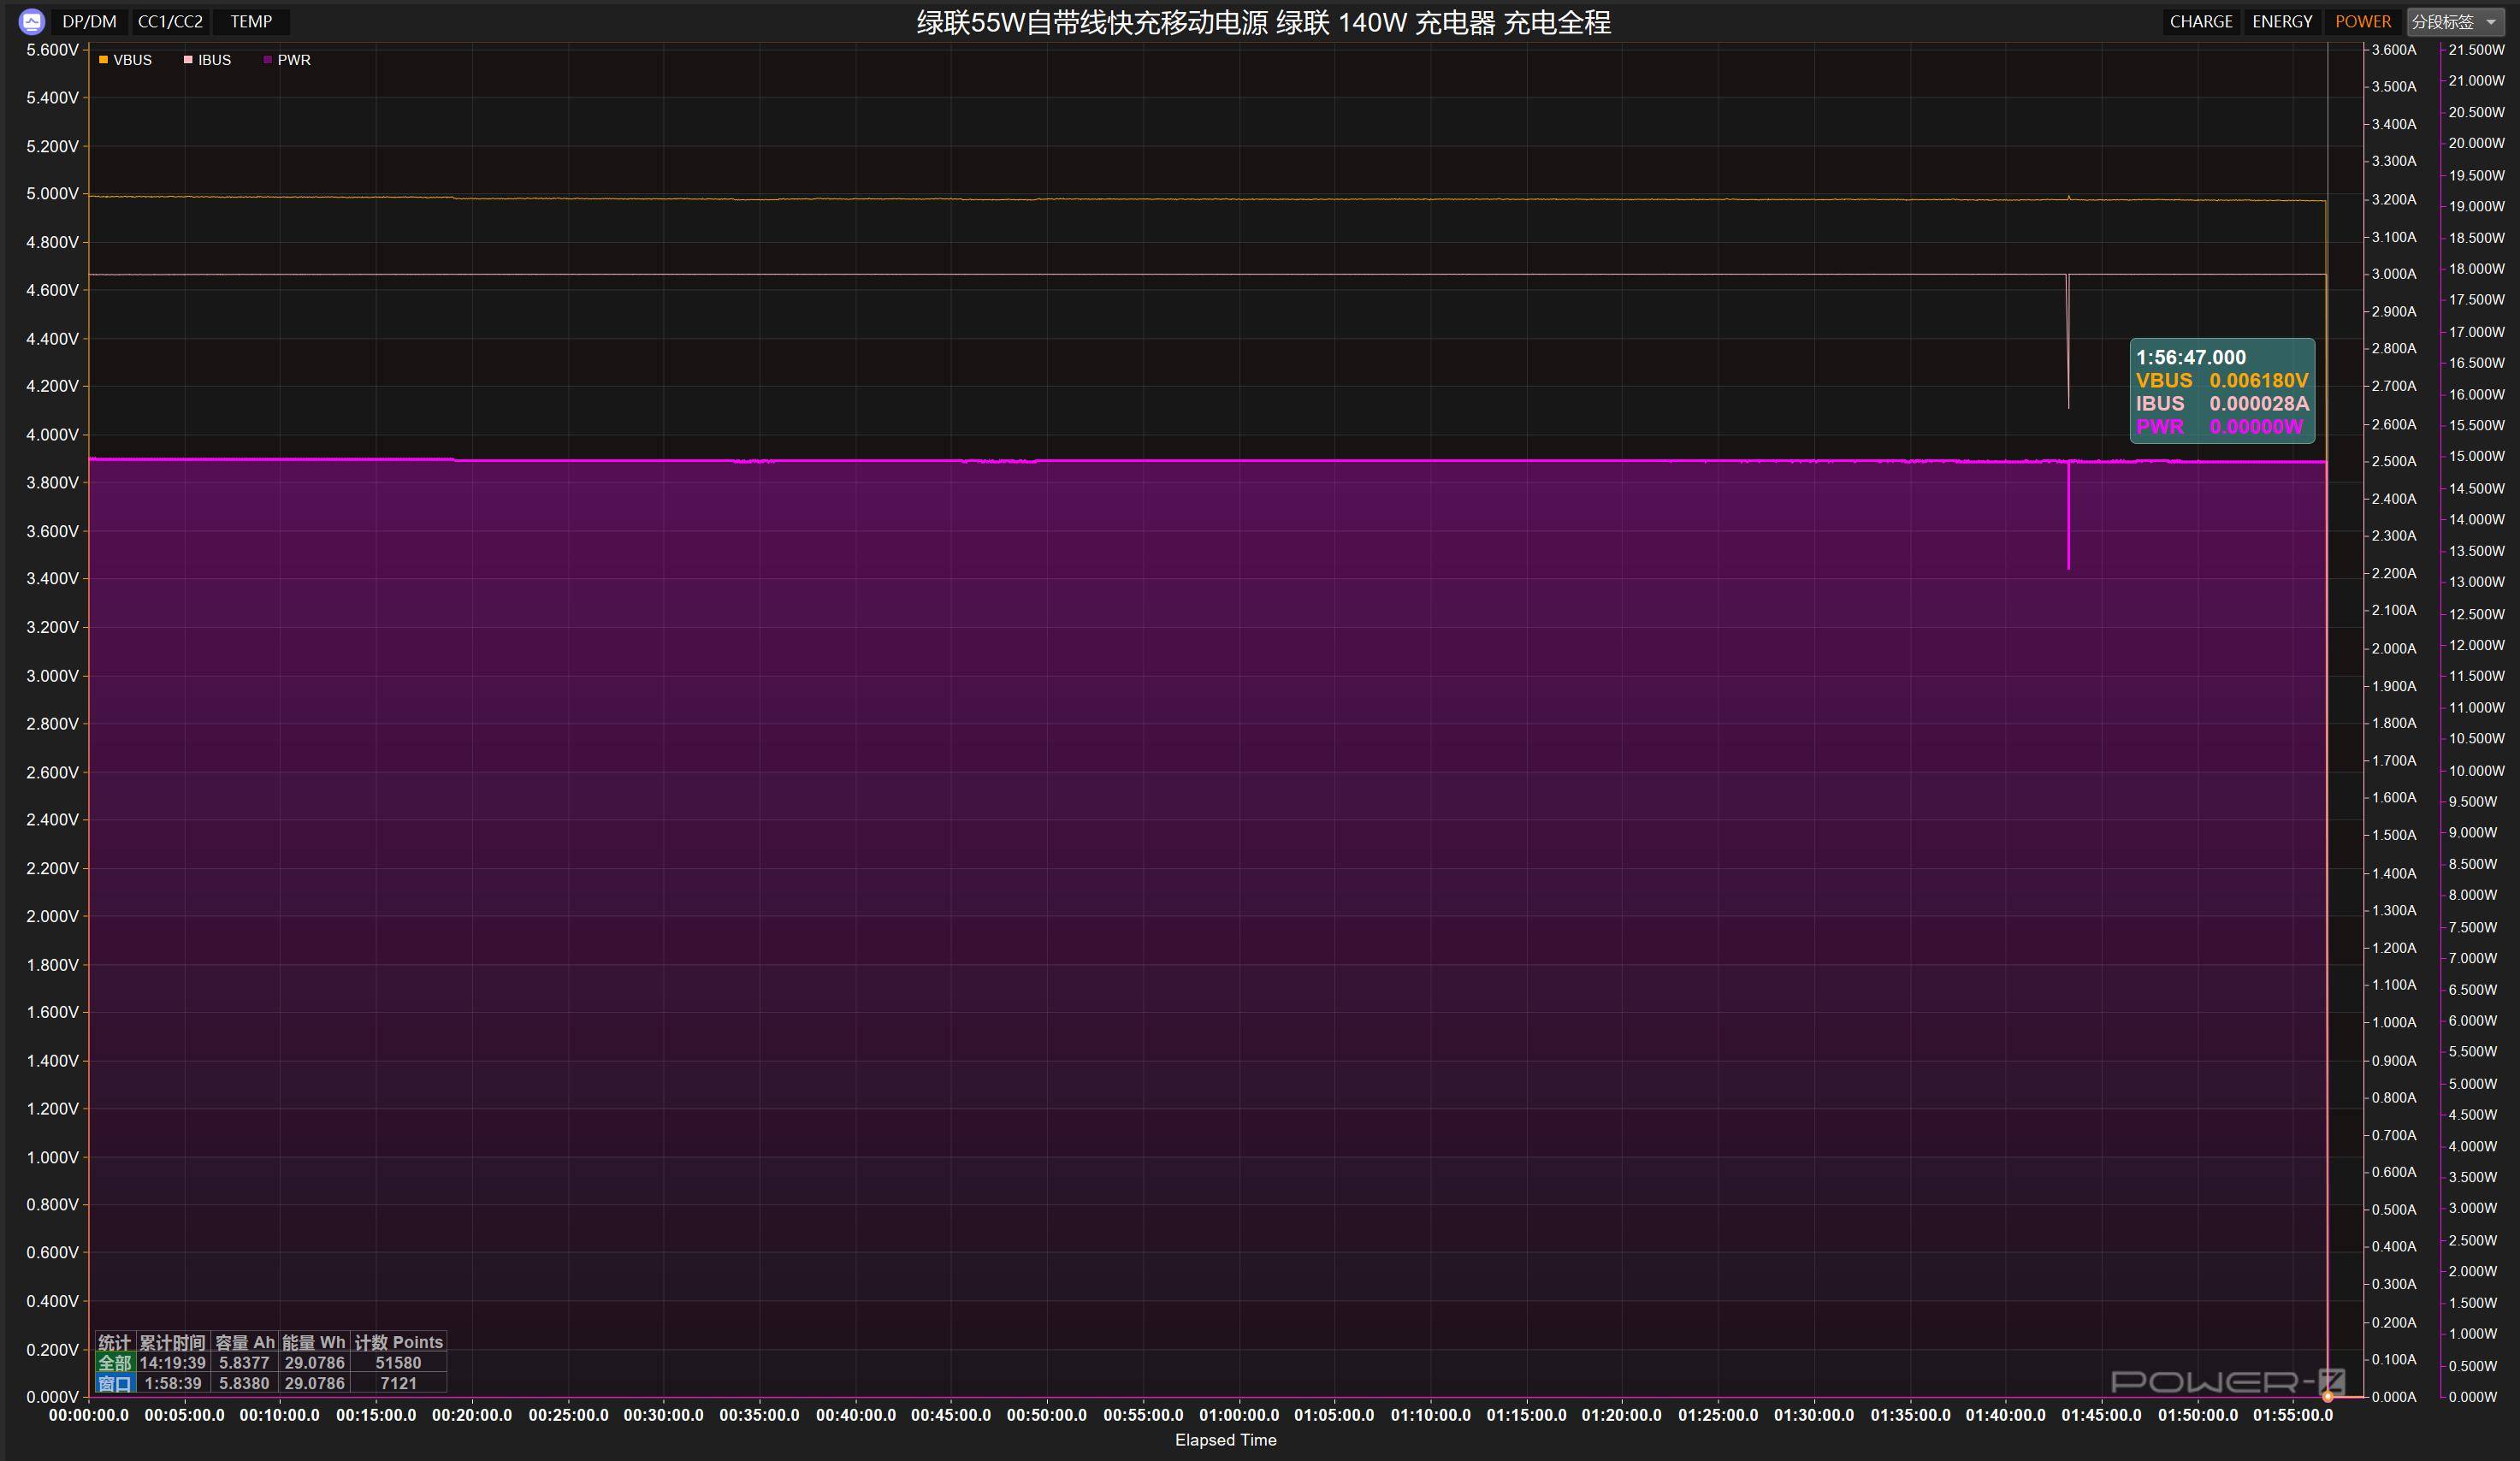Switch to CHARGE view
This screenshot has height=1461, width=2520.
pyautogui.click(x=2200, y=21)
